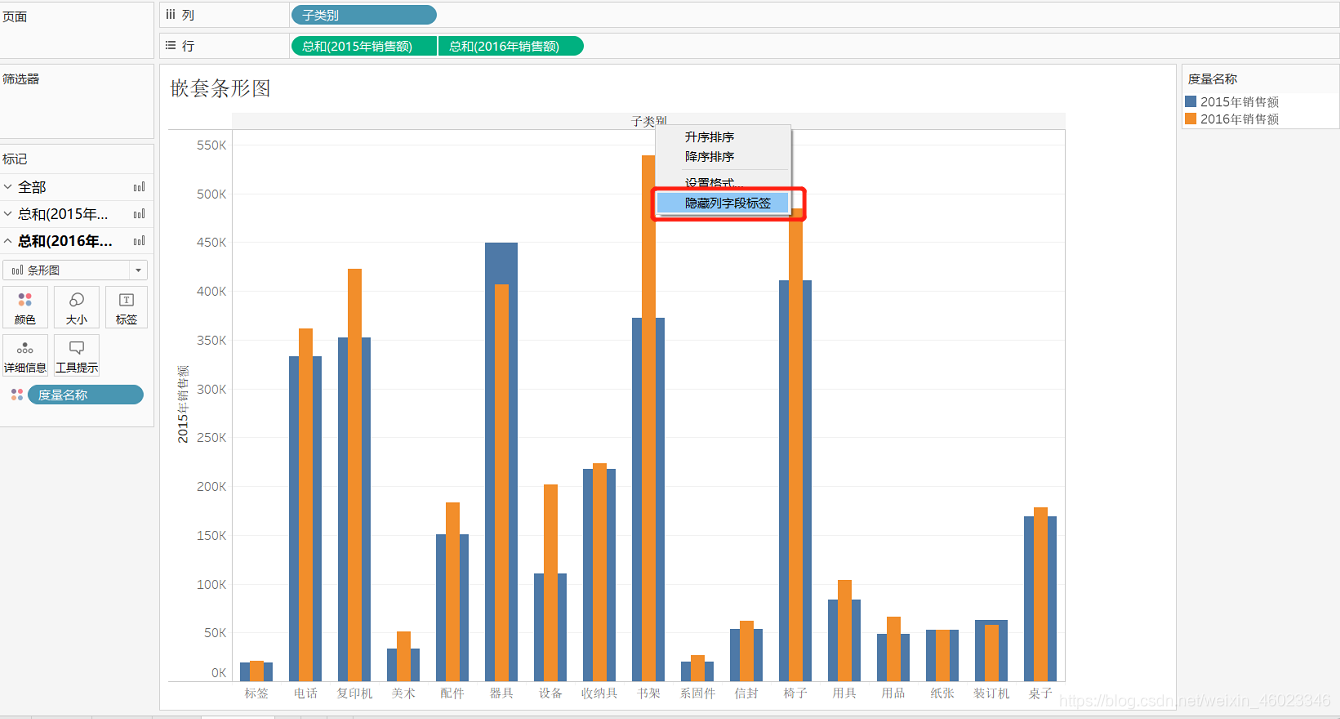The height and width of the screenshot is (719, 1340).
Task: Click the 页面 (Pages) shelf header
Action: pos(15,17)
